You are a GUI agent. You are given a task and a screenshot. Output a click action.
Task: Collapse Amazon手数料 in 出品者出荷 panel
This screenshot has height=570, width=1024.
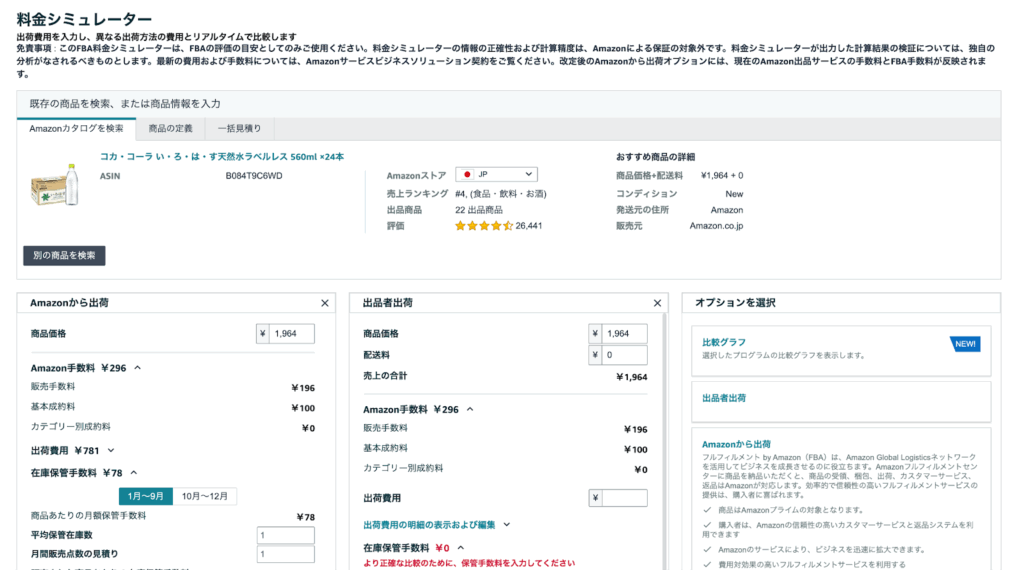pos(470,409)
